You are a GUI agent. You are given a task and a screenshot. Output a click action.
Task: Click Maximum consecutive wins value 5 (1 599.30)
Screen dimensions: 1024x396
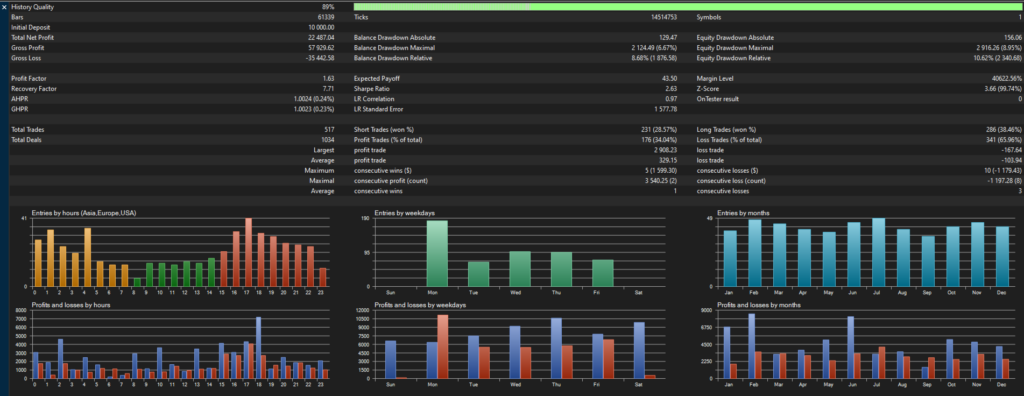661,171
